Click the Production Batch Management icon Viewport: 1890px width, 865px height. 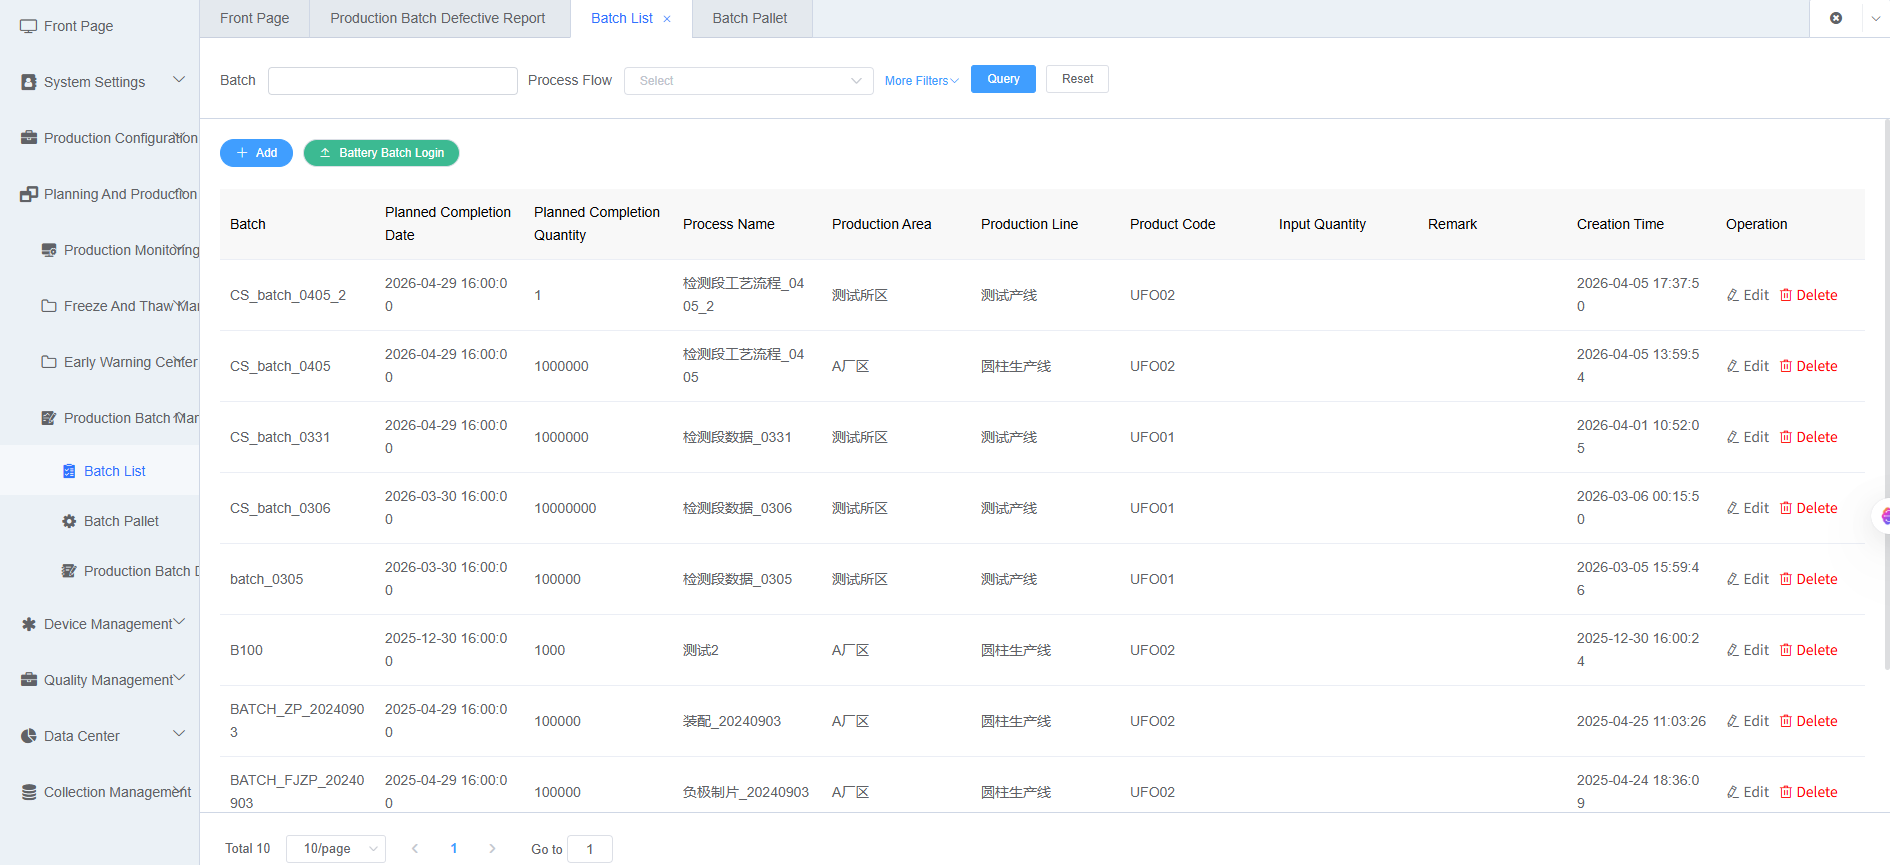pyautogui.click(x=48, y=418)
